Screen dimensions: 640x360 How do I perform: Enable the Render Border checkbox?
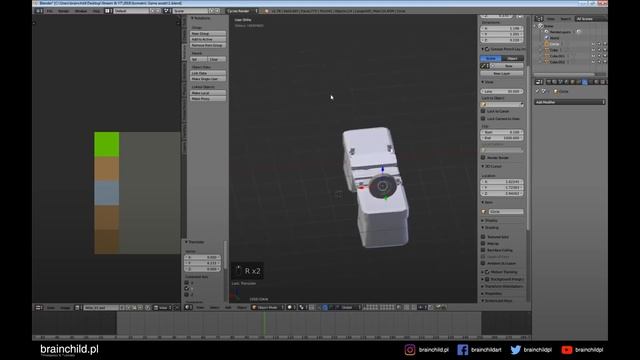tap(483, 158)
